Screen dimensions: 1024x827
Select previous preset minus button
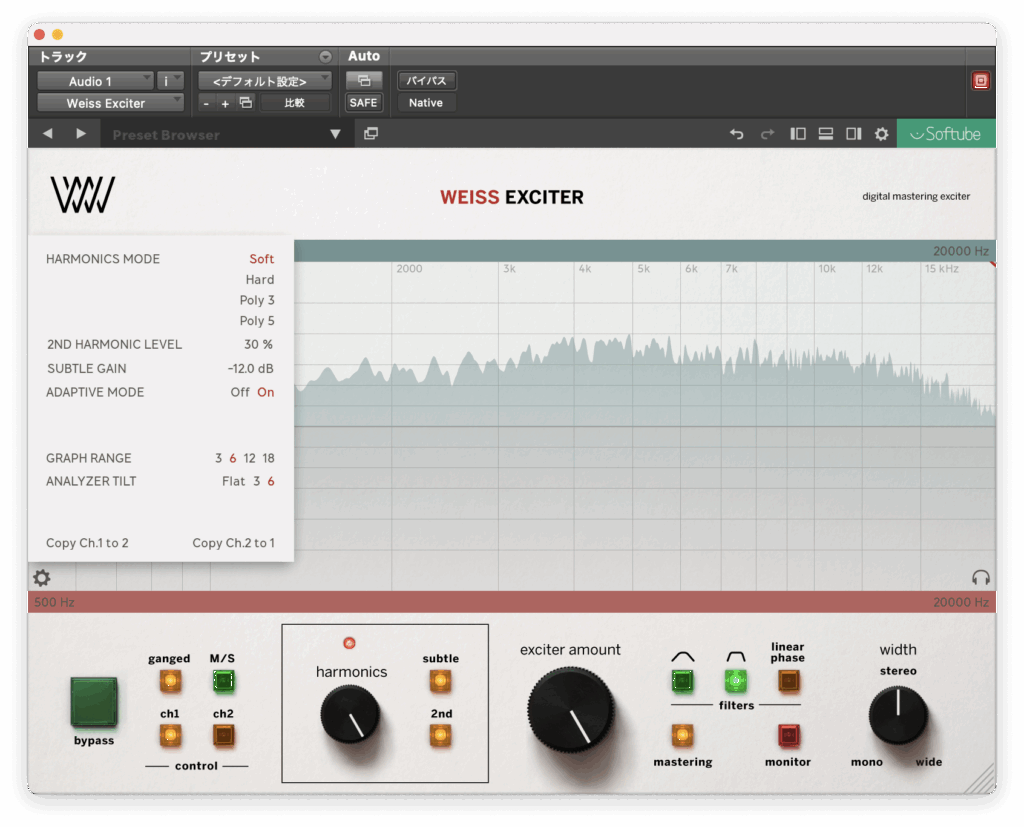tap(206, 103)
